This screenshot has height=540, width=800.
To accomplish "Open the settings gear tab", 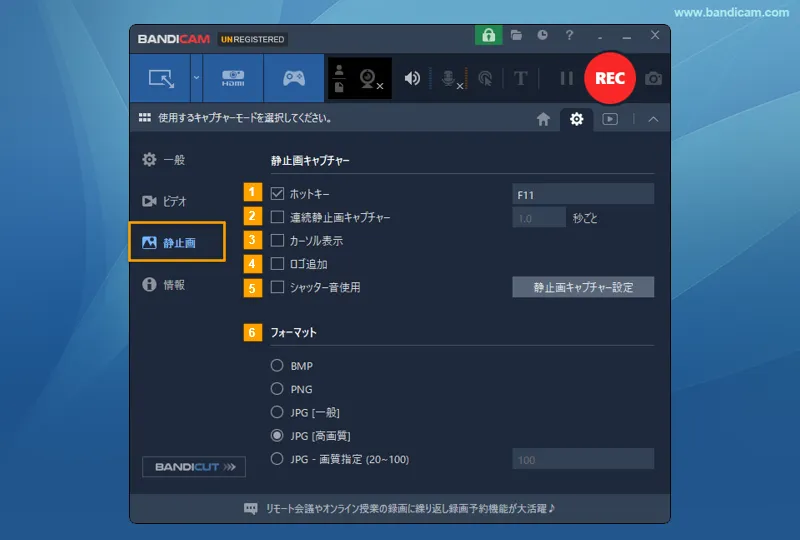I will [x=577, y=119].
